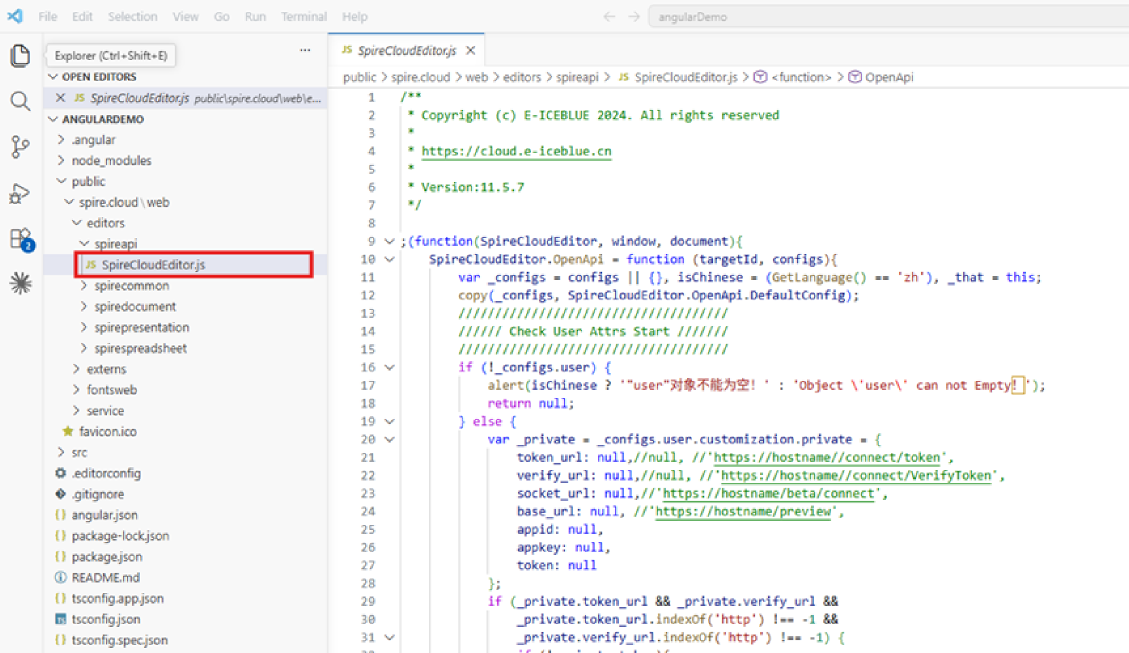Open https://cloud.e-iceblue.cn link in comment
1129x653 pixels.
[516, 151]
